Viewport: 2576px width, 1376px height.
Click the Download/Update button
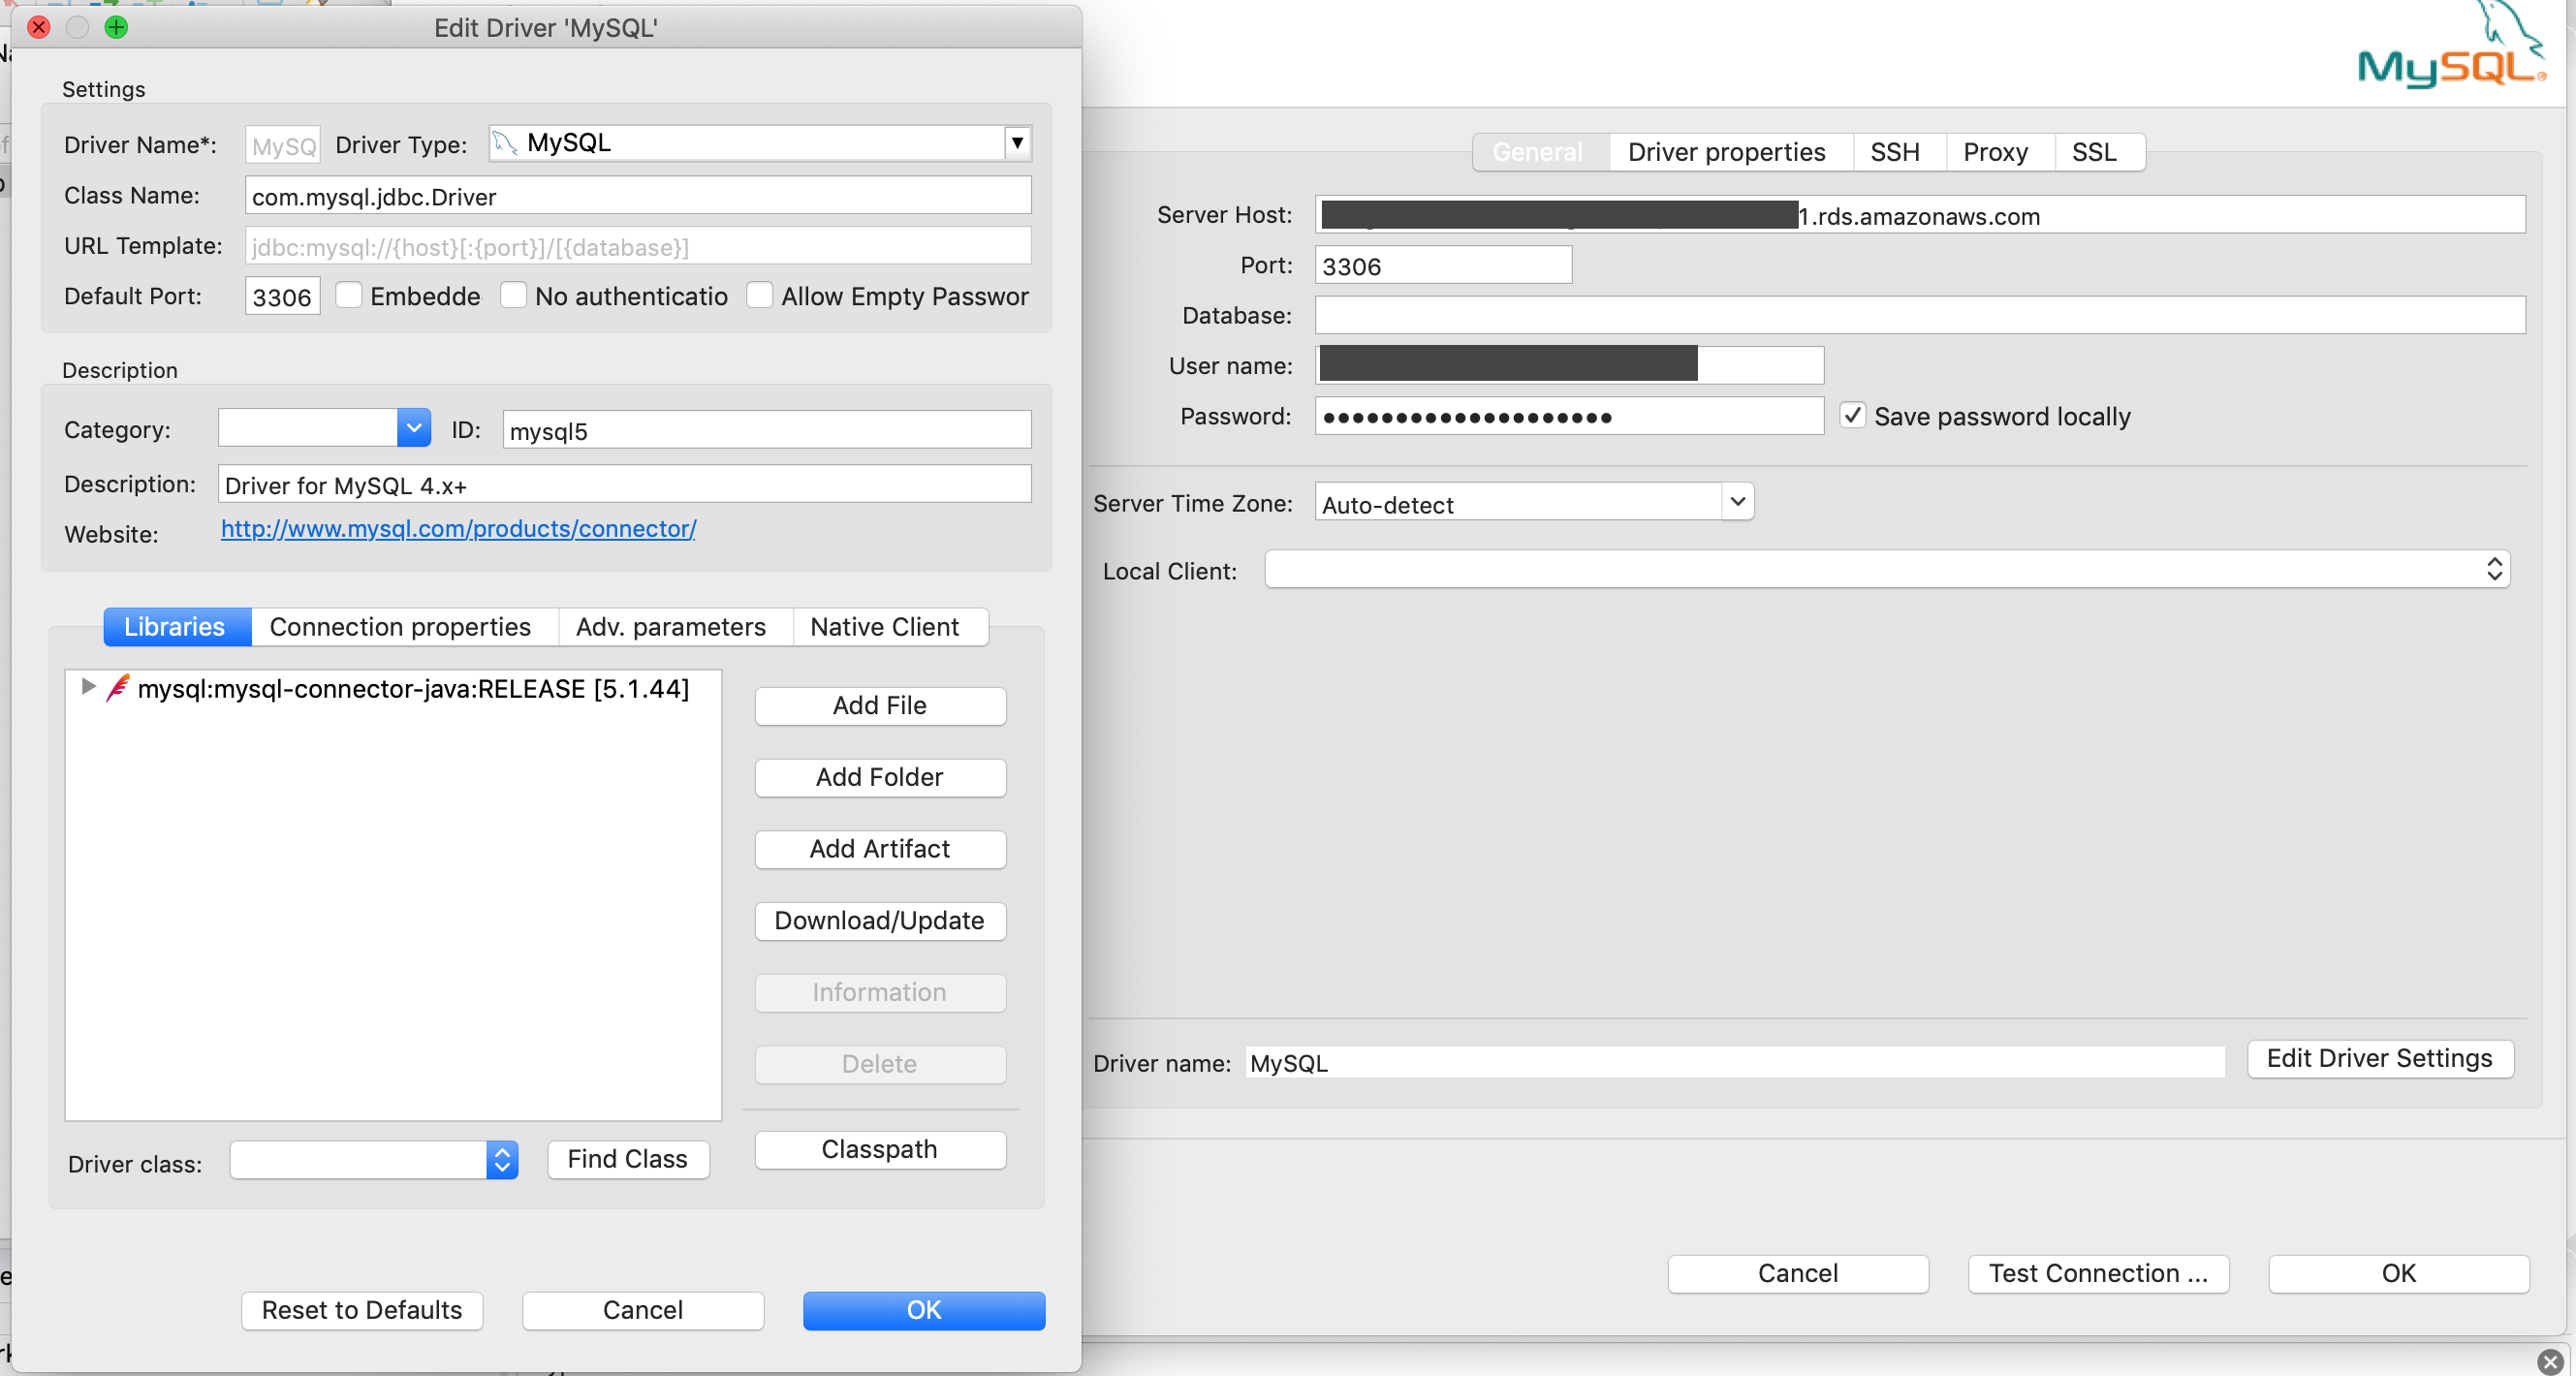click(x=879, y=920)
